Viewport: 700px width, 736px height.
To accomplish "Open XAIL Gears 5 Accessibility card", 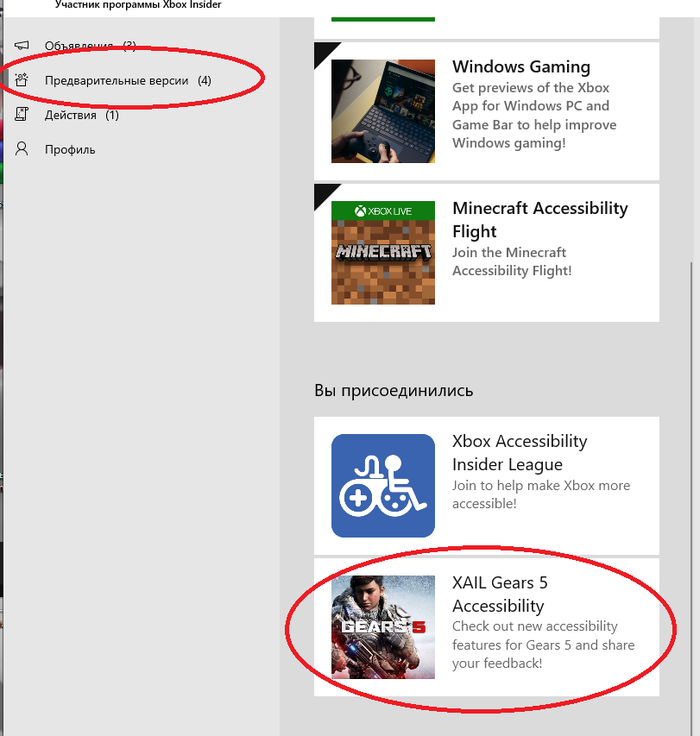I will point(486,627).
